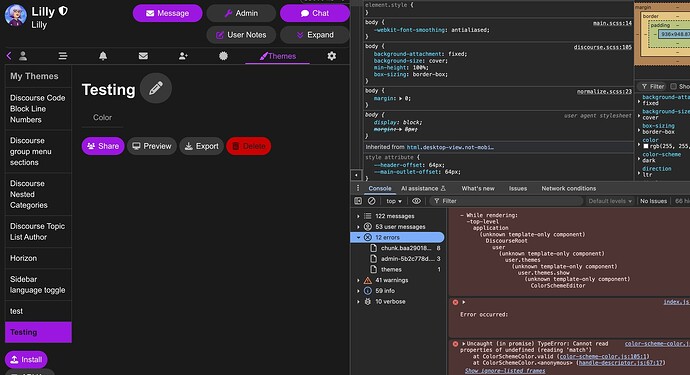Screen dimensions: 690x375
Task: Expand the 'Error occurred' console entry arrow
Action: (463, 302)
